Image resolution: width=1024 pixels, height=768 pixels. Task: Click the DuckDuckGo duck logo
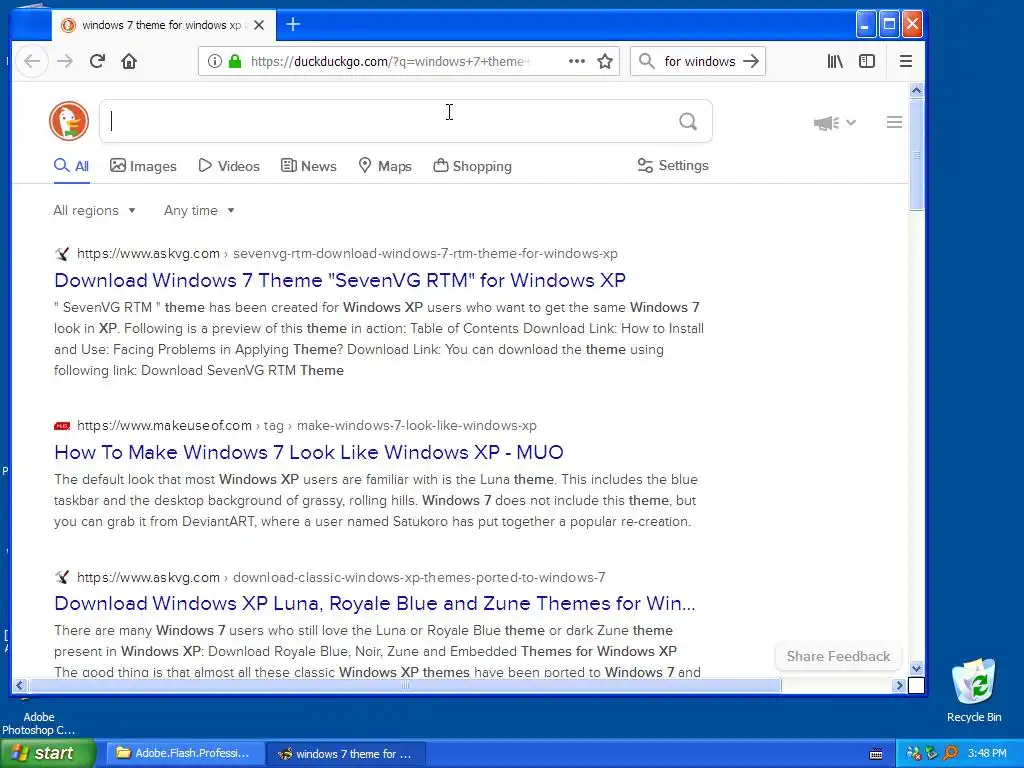69,121
